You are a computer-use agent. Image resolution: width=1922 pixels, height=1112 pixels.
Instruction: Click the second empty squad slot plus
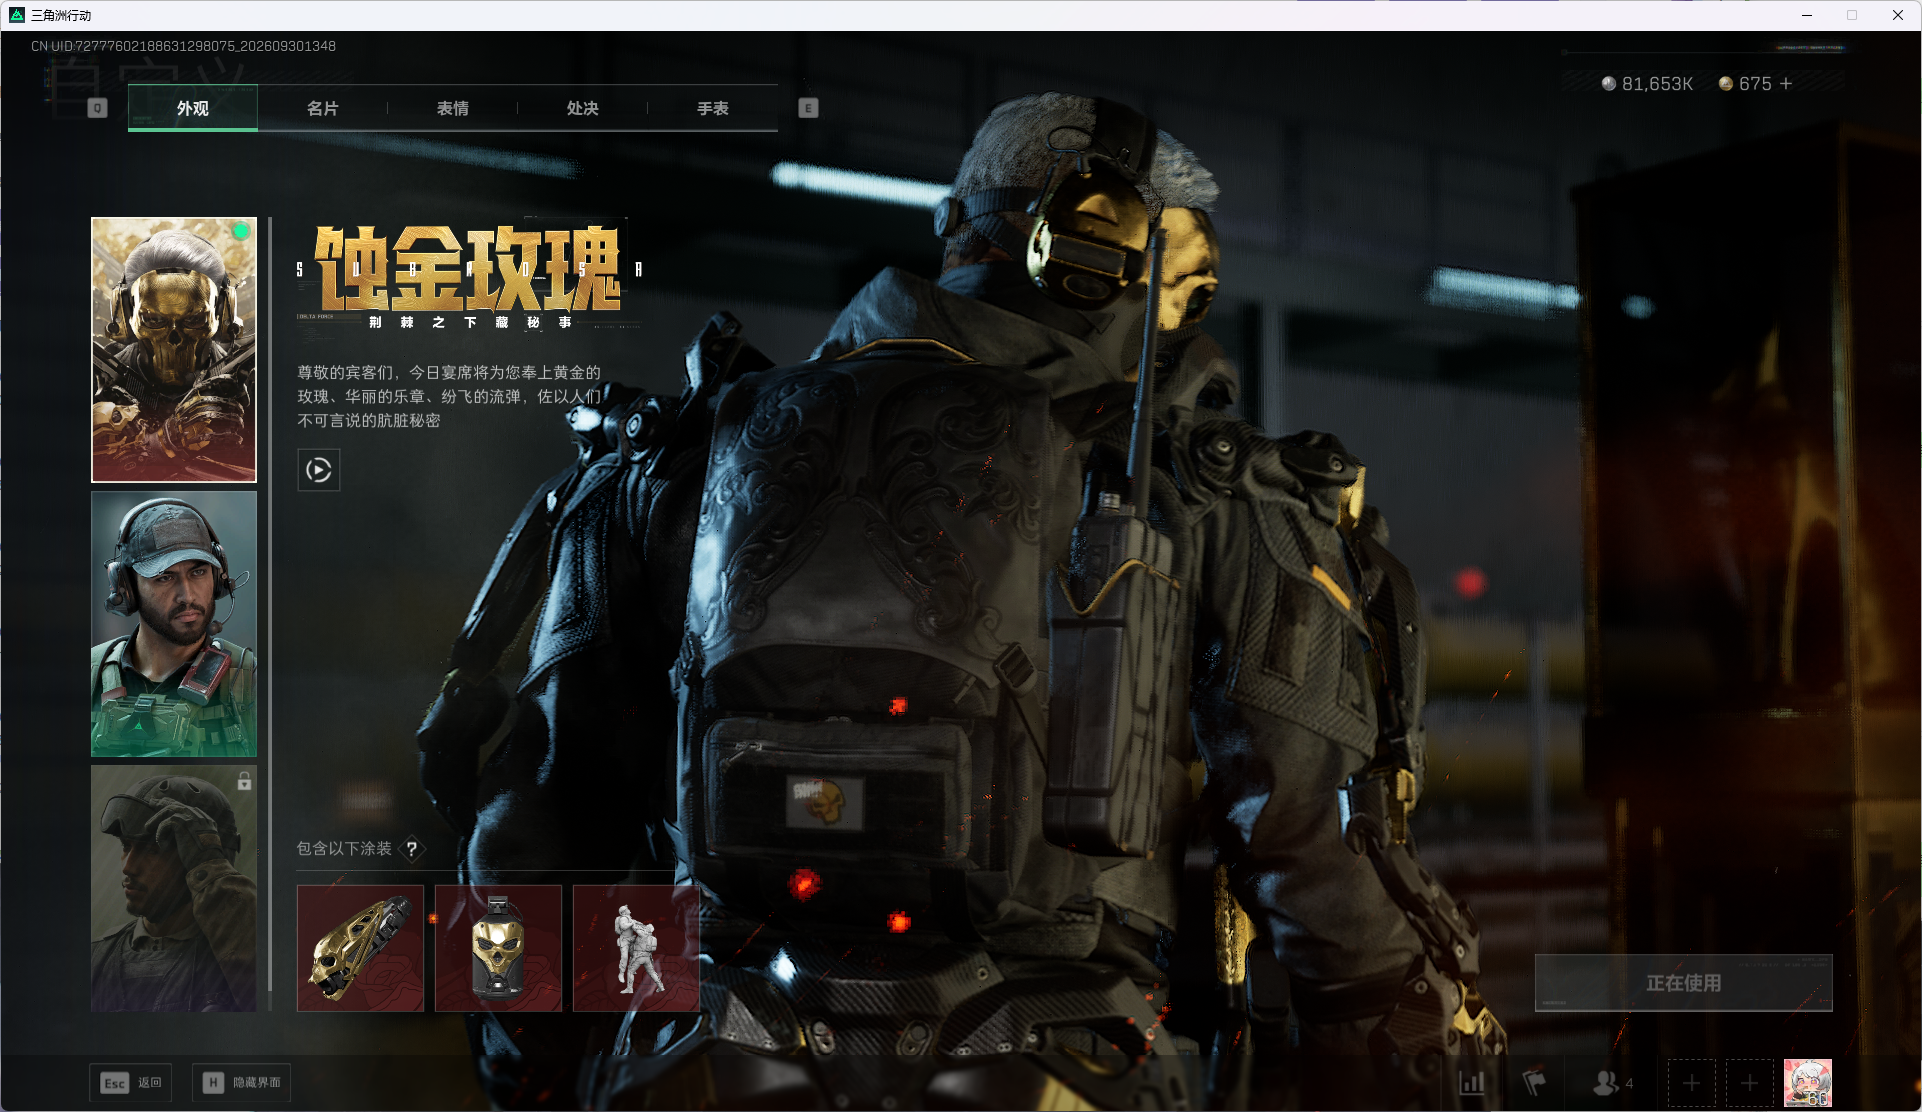click(1750, 1083)
